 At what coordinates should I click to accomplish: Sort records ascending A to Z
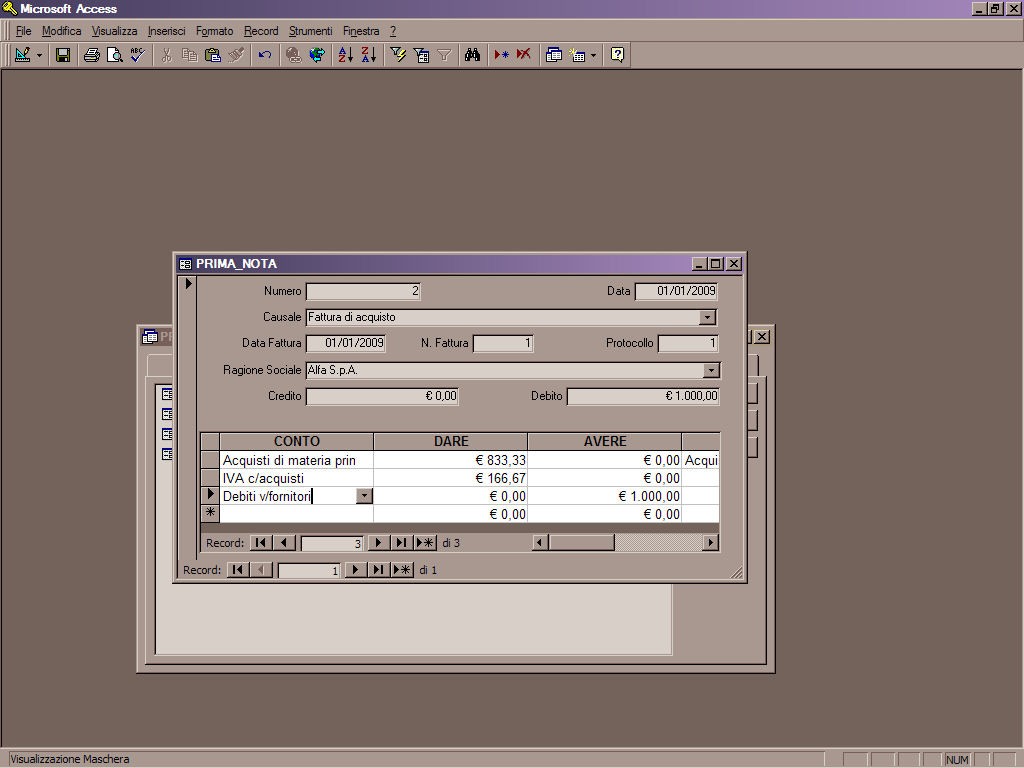[345, 55]
